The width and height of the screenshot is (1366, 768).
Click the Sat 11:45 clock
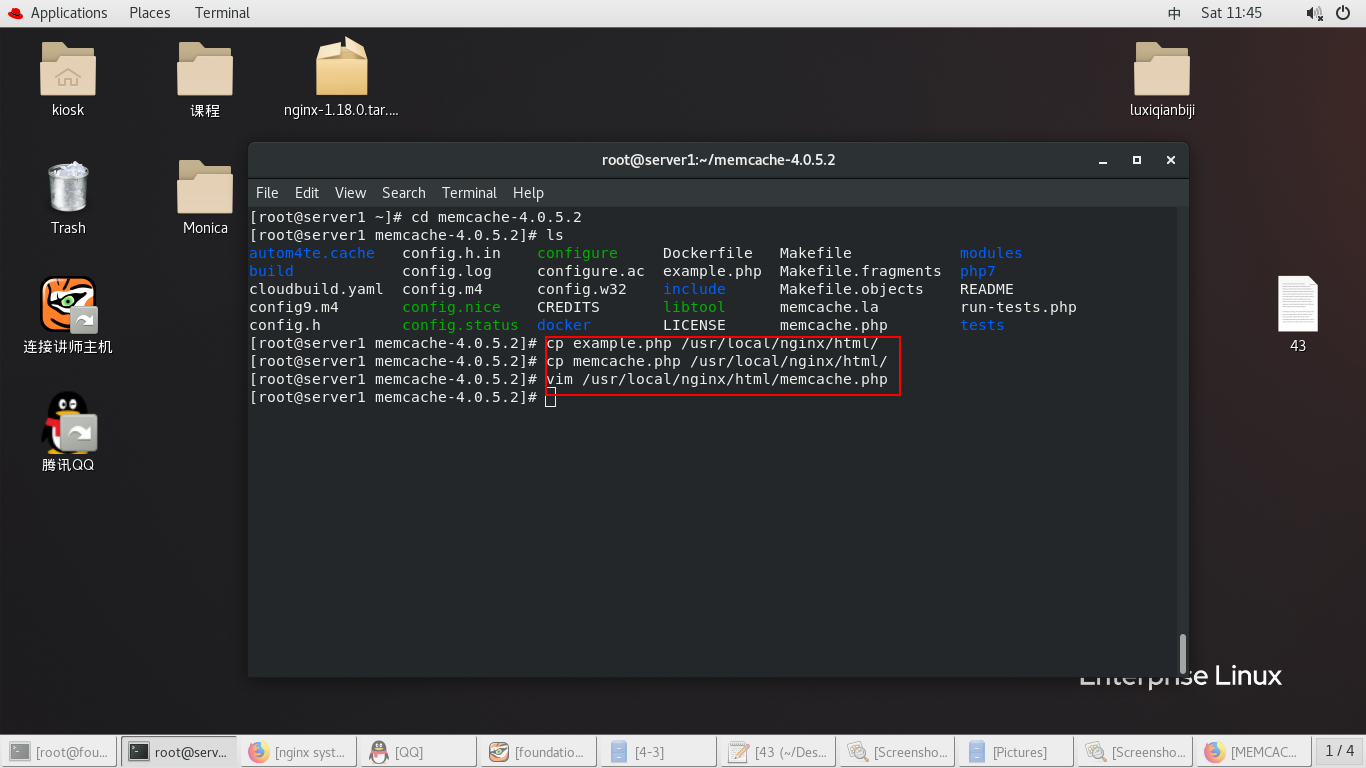(x=1231, y=13)
